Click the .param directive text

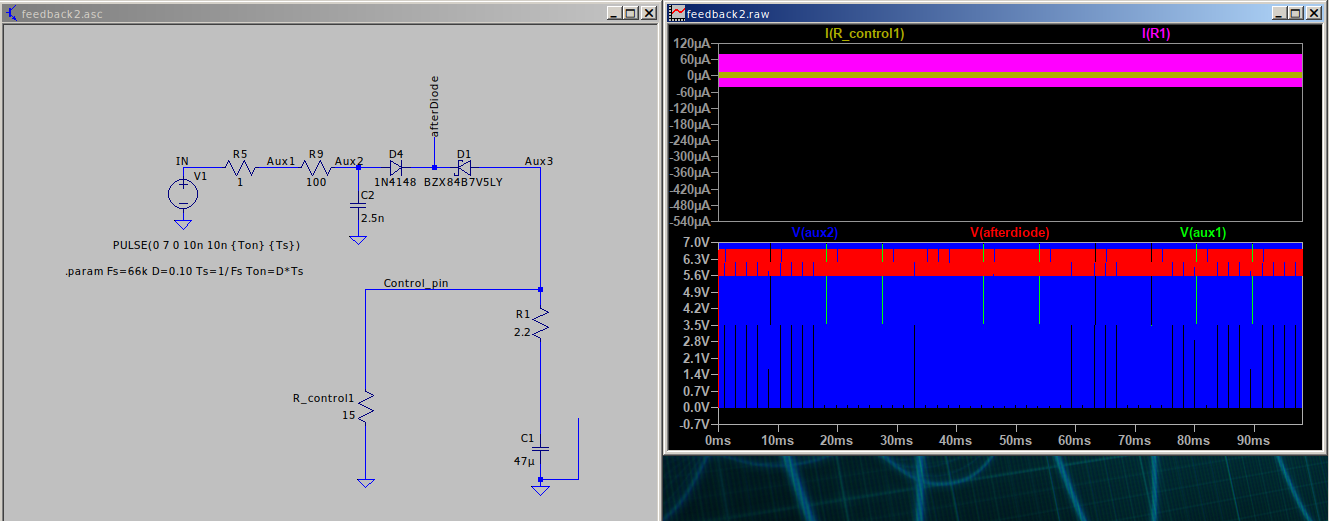[183, 272]
